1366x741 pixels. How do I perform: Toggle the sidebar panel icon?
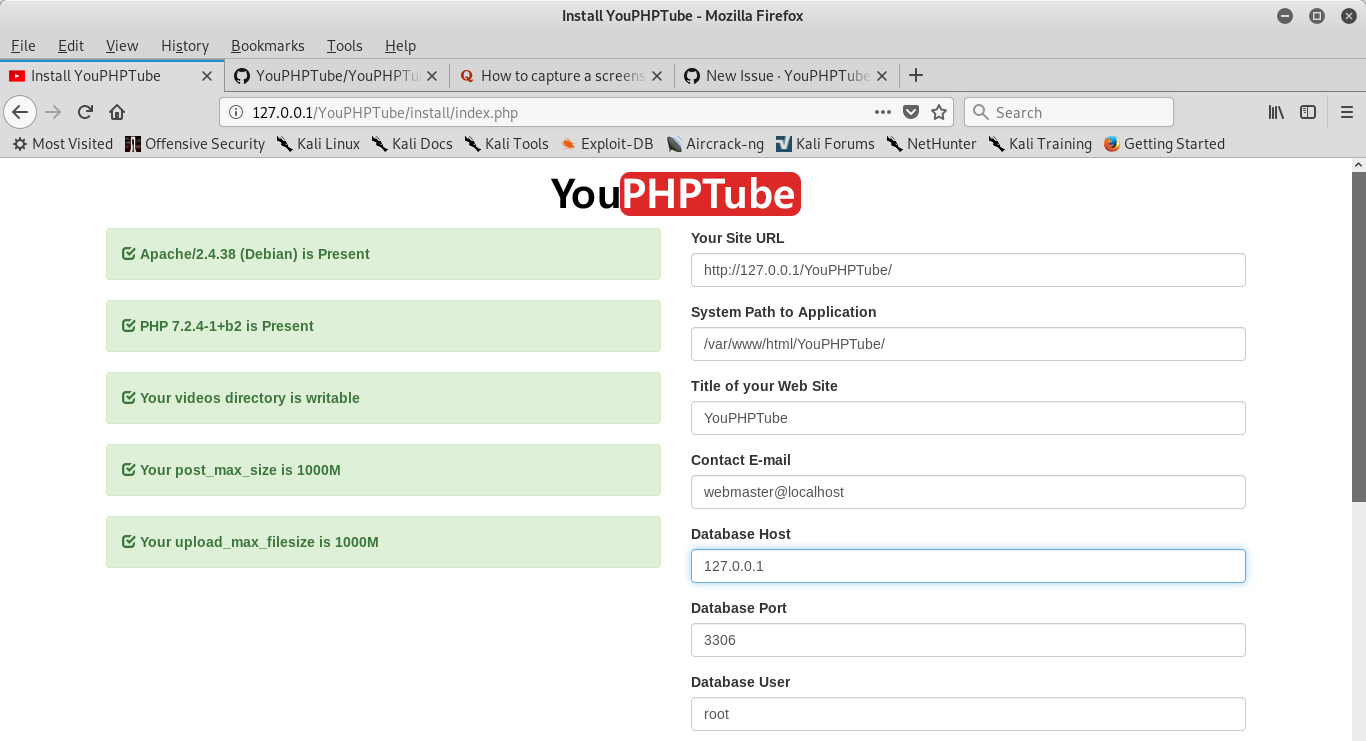pos(1308,112)
